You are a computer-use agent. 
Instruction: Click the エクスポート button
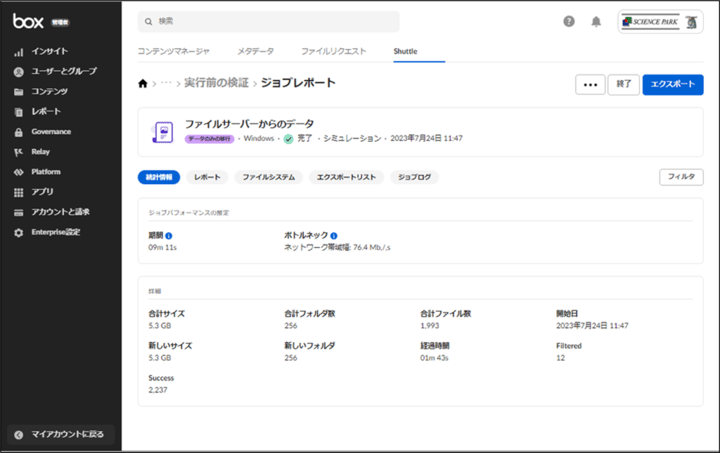[672, 85]
